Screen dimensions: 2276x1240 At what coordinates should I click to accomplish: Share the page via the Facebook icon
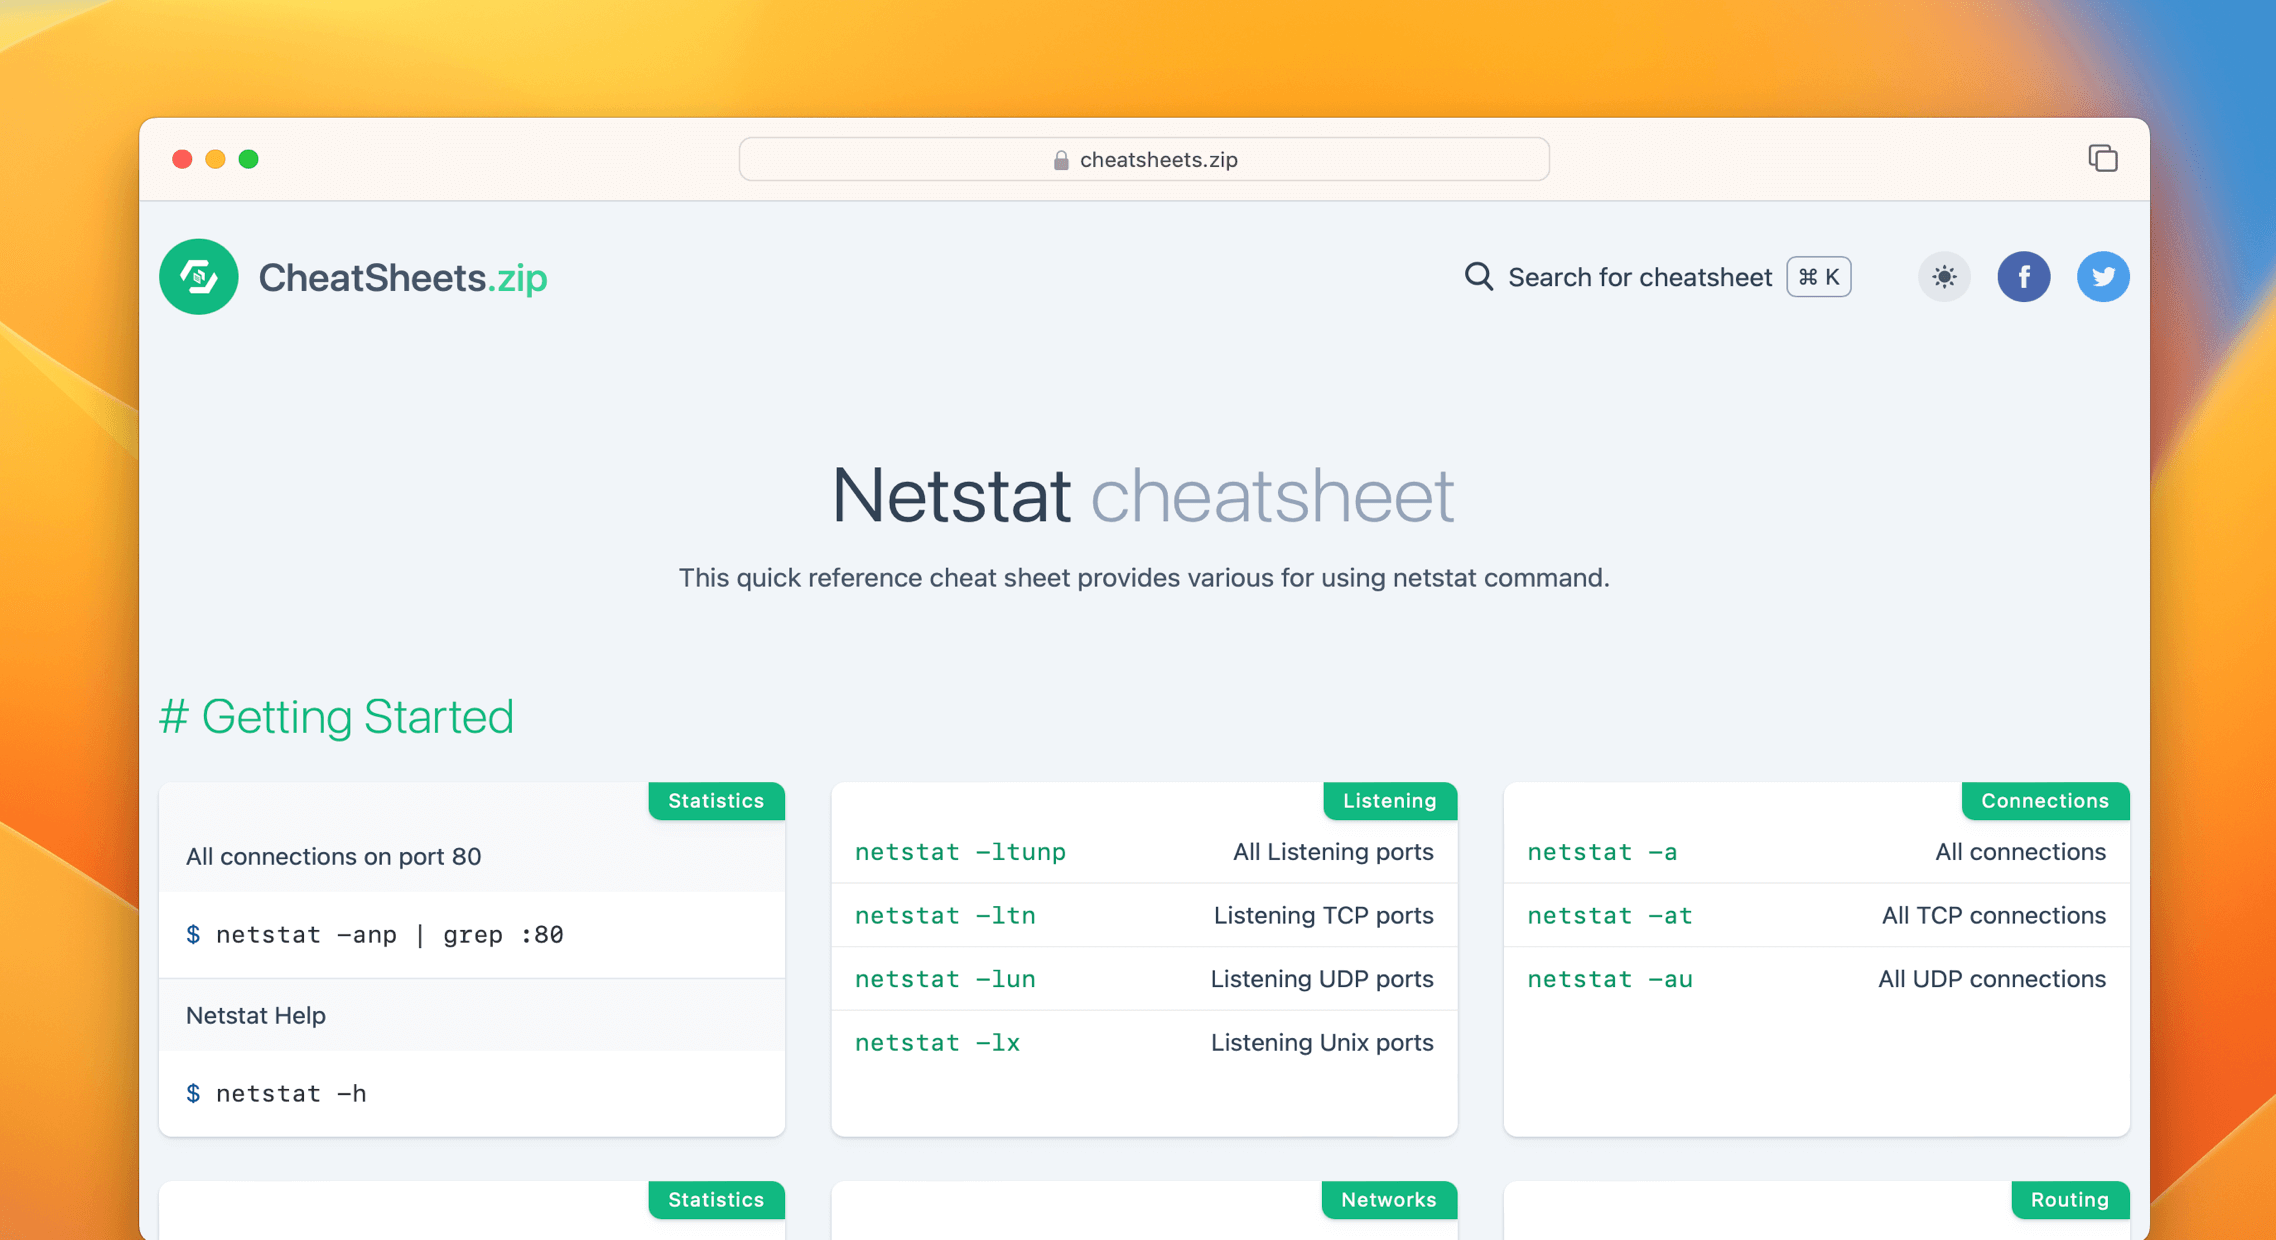(2024, 277)
